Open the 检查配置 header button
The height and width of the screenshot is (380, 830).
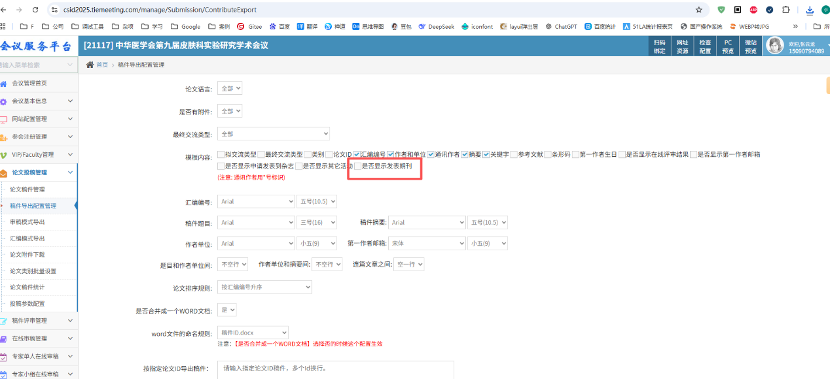click(705, 46)
